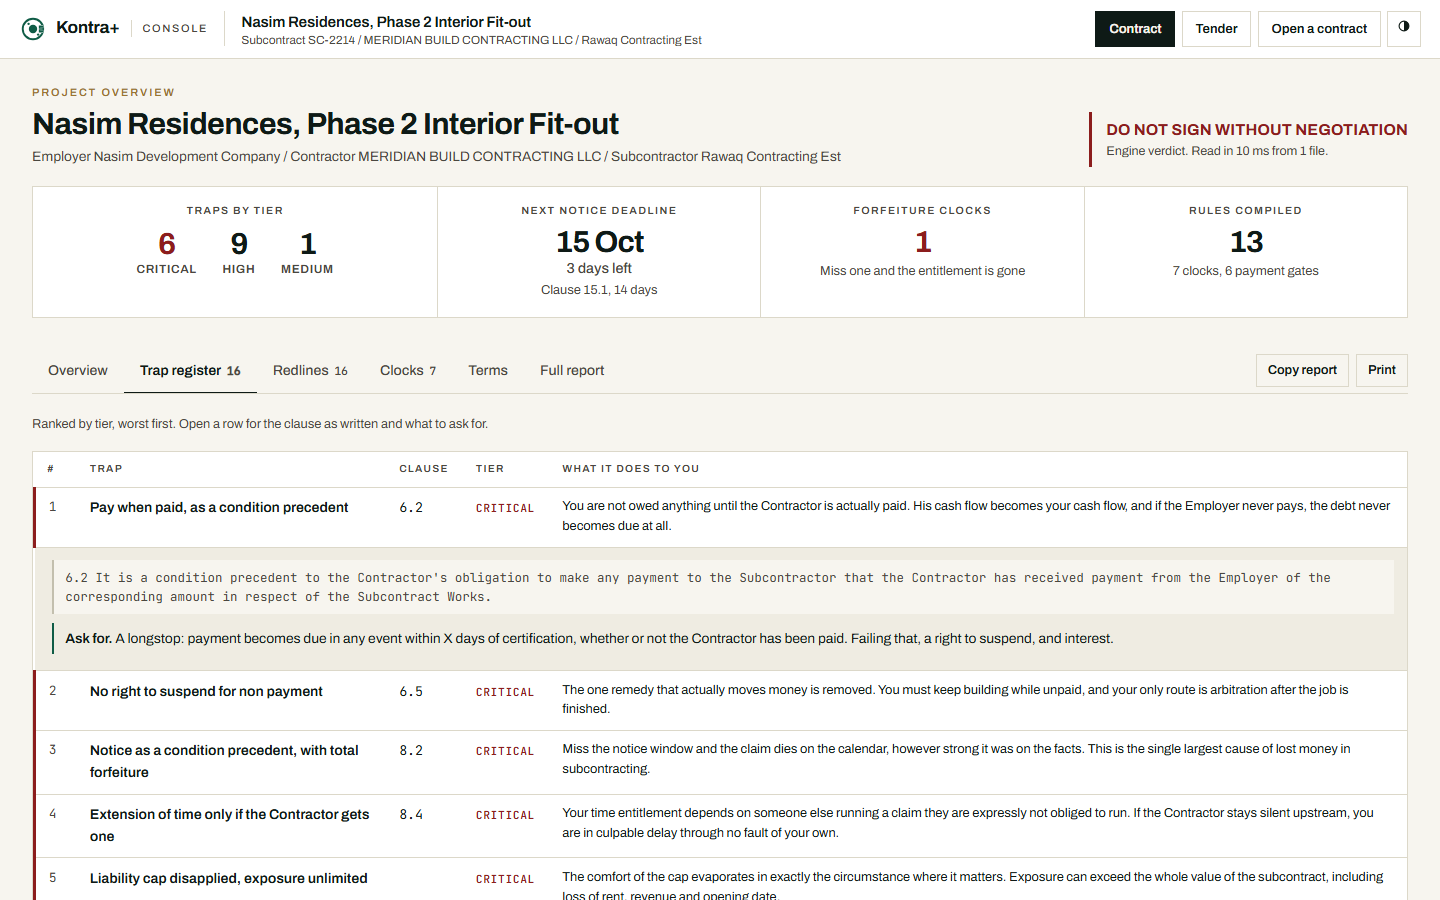Click DO NOT SIGN WITHOUT NEGOTIATION verdict
Image resolution: width=1440 pixels, height=900 pixels.
coord(1257,129)
